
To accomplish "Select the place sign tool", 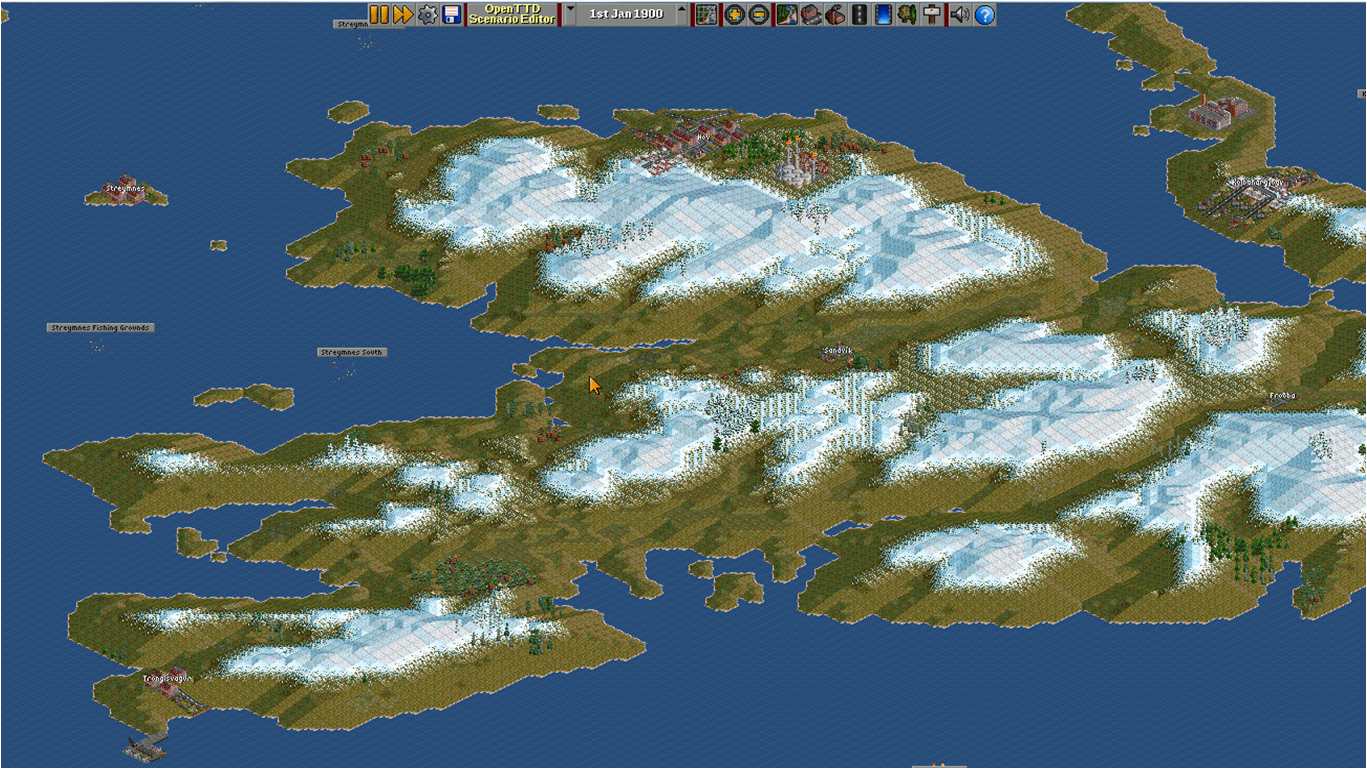I will click(x=932, y=14).
